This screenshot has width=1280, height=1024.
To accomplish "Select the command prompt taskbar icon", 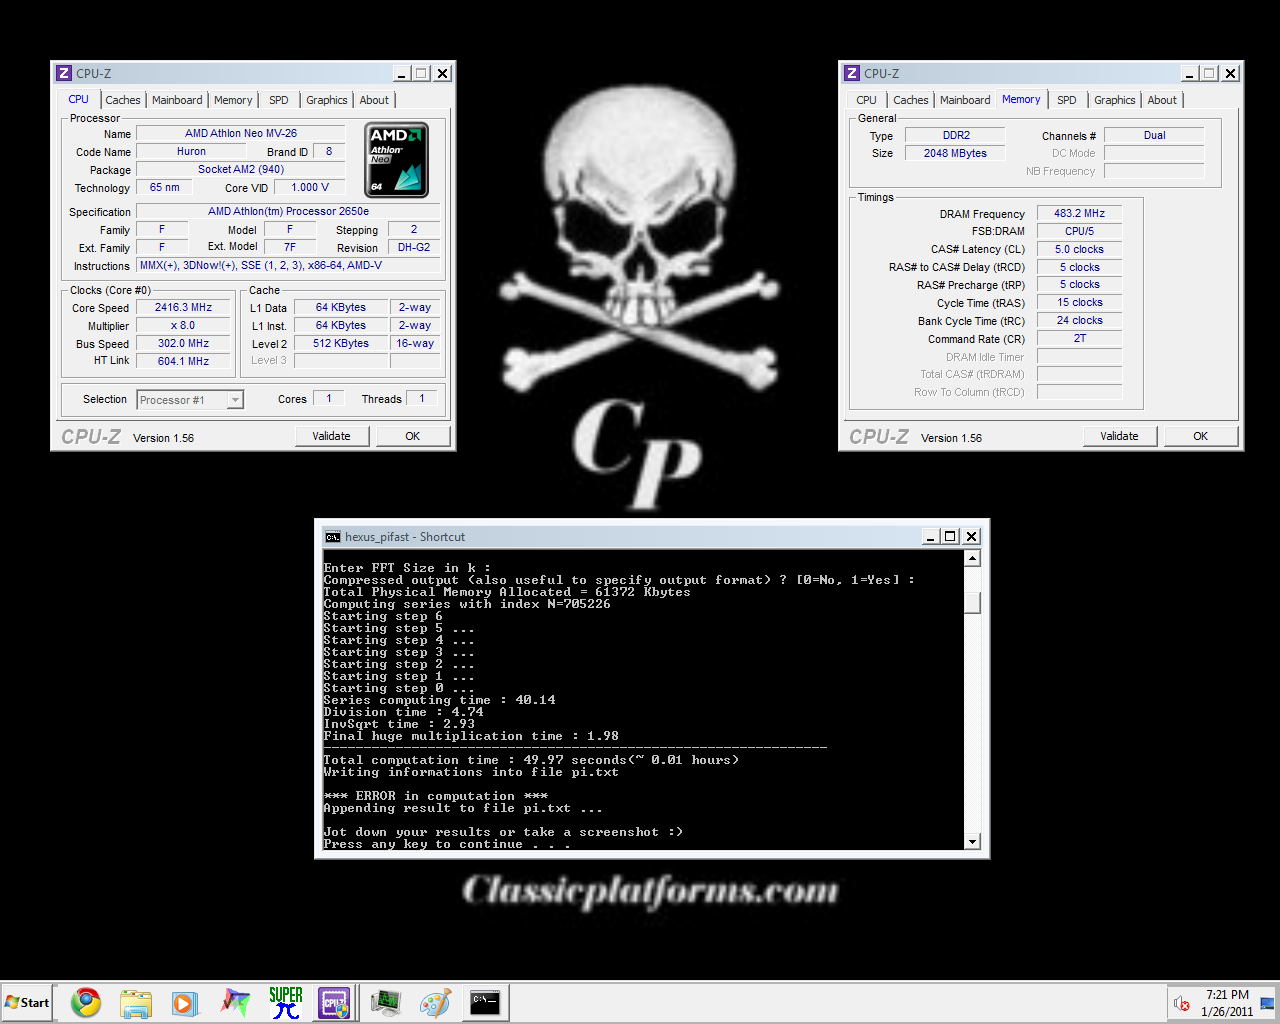I will (485, 1002).
